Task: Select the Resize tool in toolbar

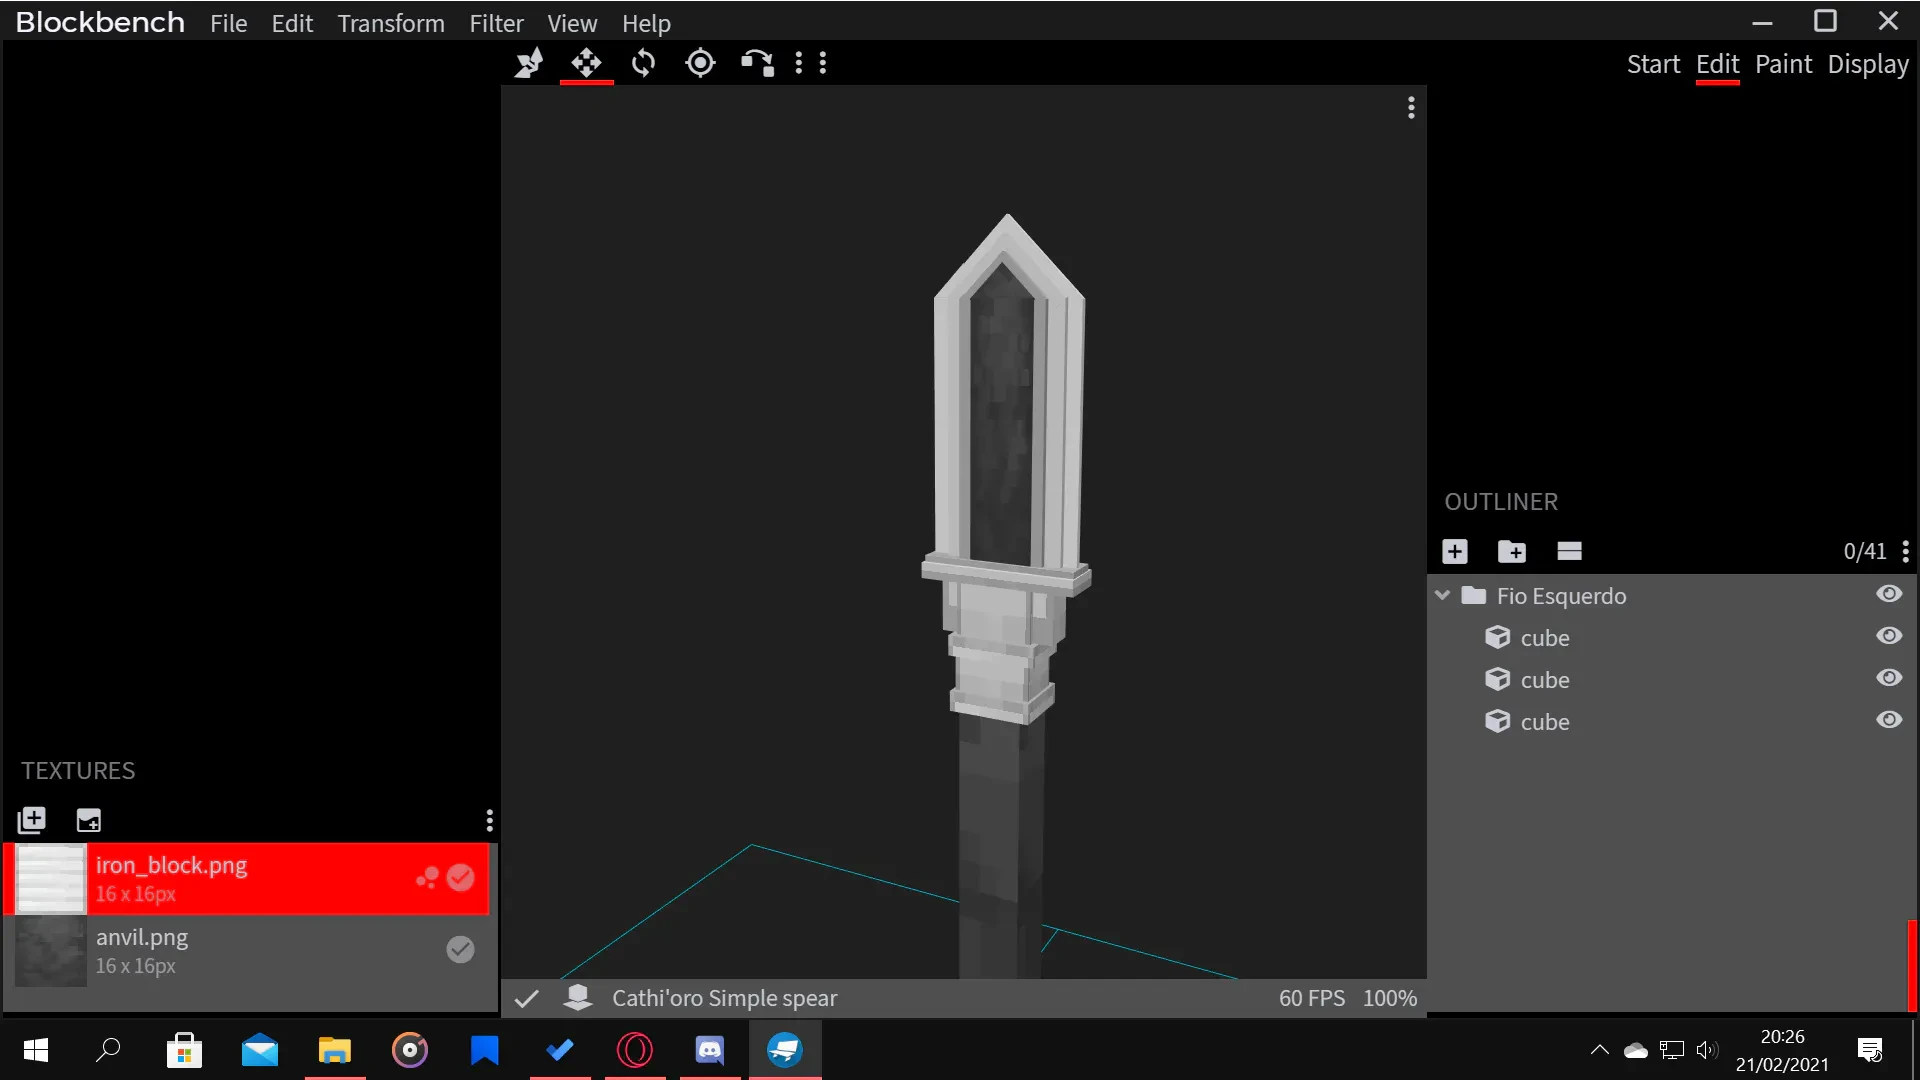Action: pos(529,63)
